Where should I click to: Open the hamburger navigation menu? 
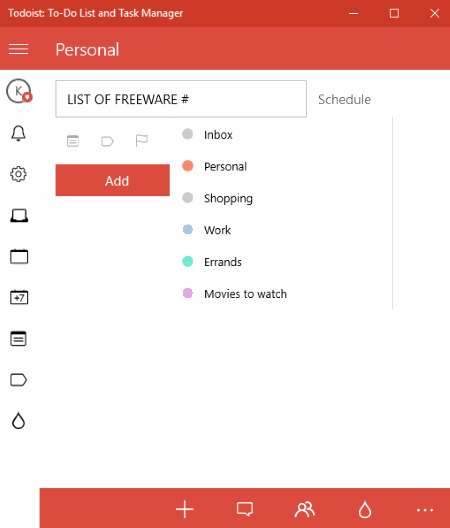tap(19, 49)
